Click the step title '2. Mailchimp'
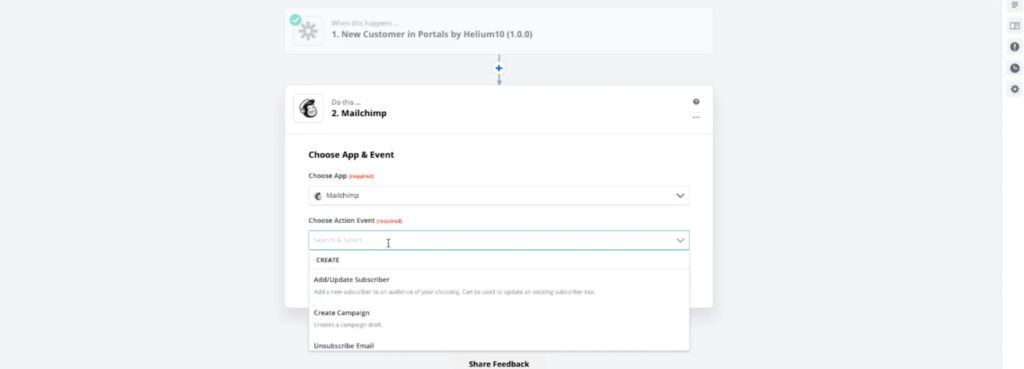This screenshot has height=369, width=1024. tap(359, 113)
